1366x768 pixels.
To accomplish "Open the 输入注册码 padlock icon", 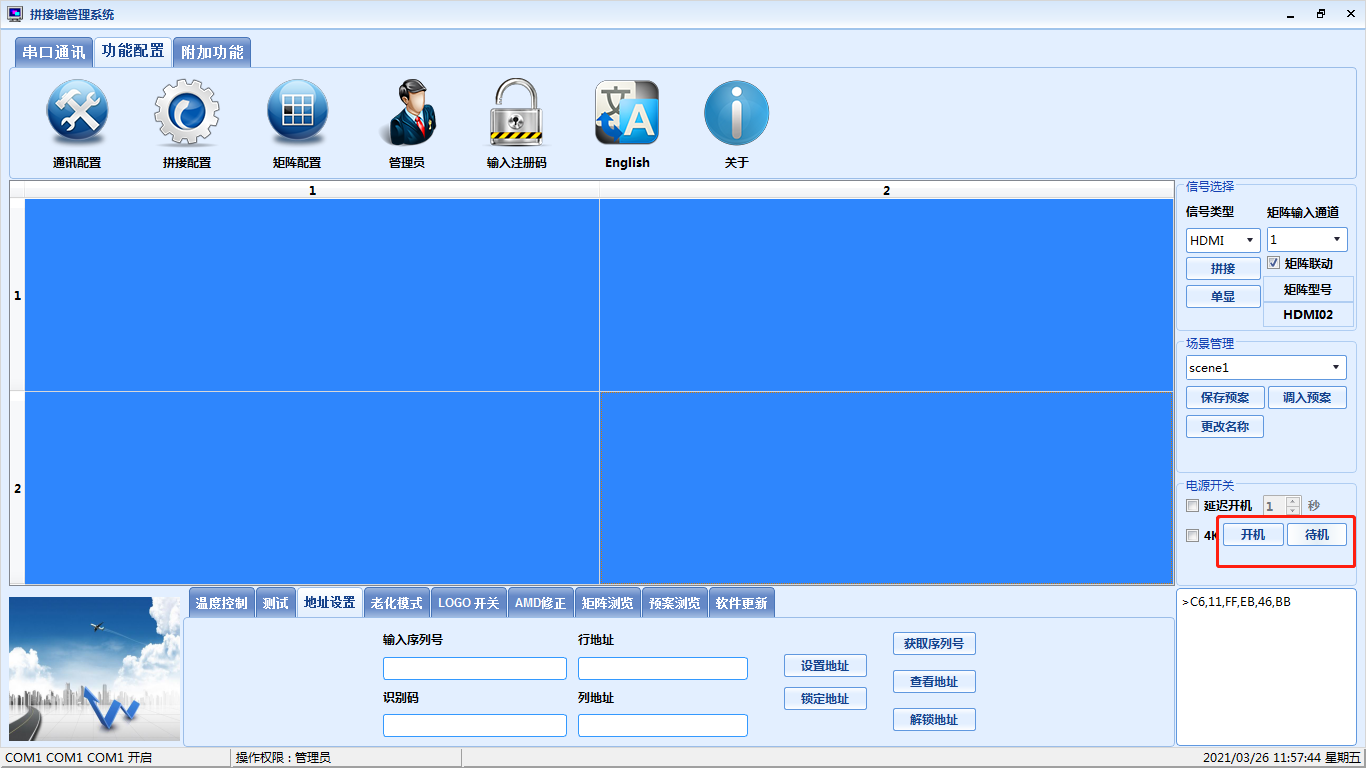I will pos(516,113).
